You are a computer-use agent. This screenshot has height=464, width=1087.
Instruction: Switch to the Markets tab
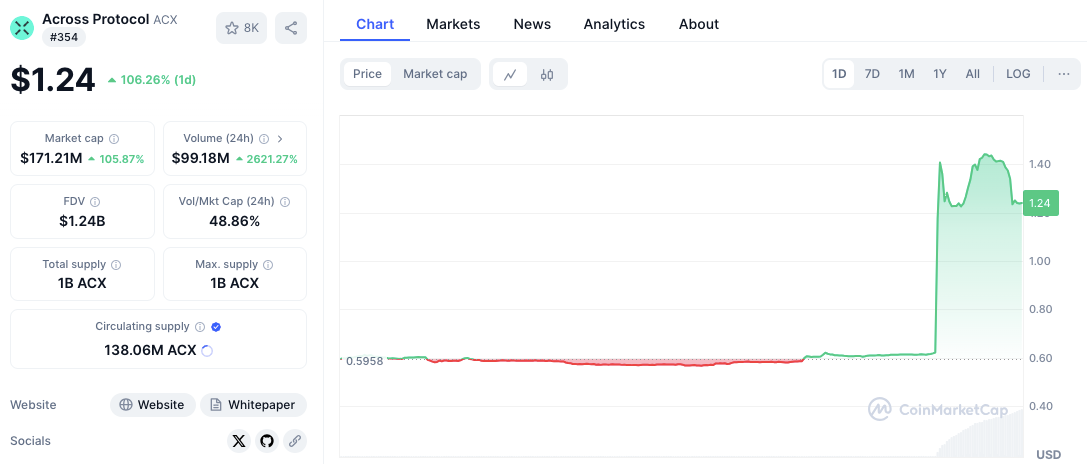tap(453, 24)
